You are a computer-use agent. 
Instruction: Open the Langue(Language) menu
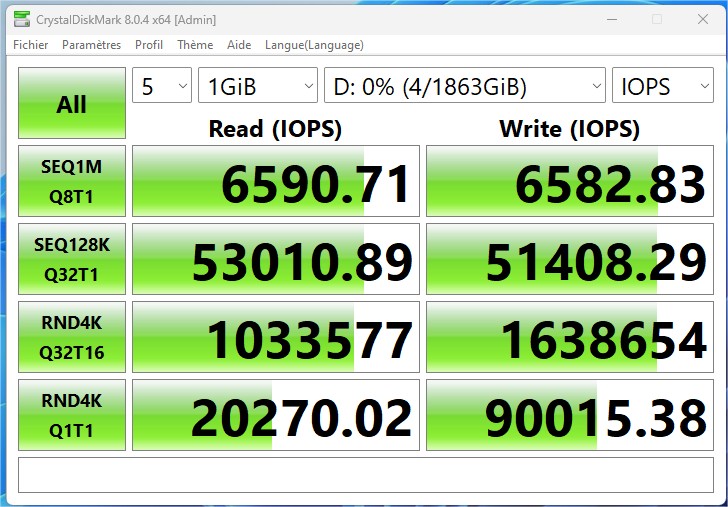tap(314, 45)
